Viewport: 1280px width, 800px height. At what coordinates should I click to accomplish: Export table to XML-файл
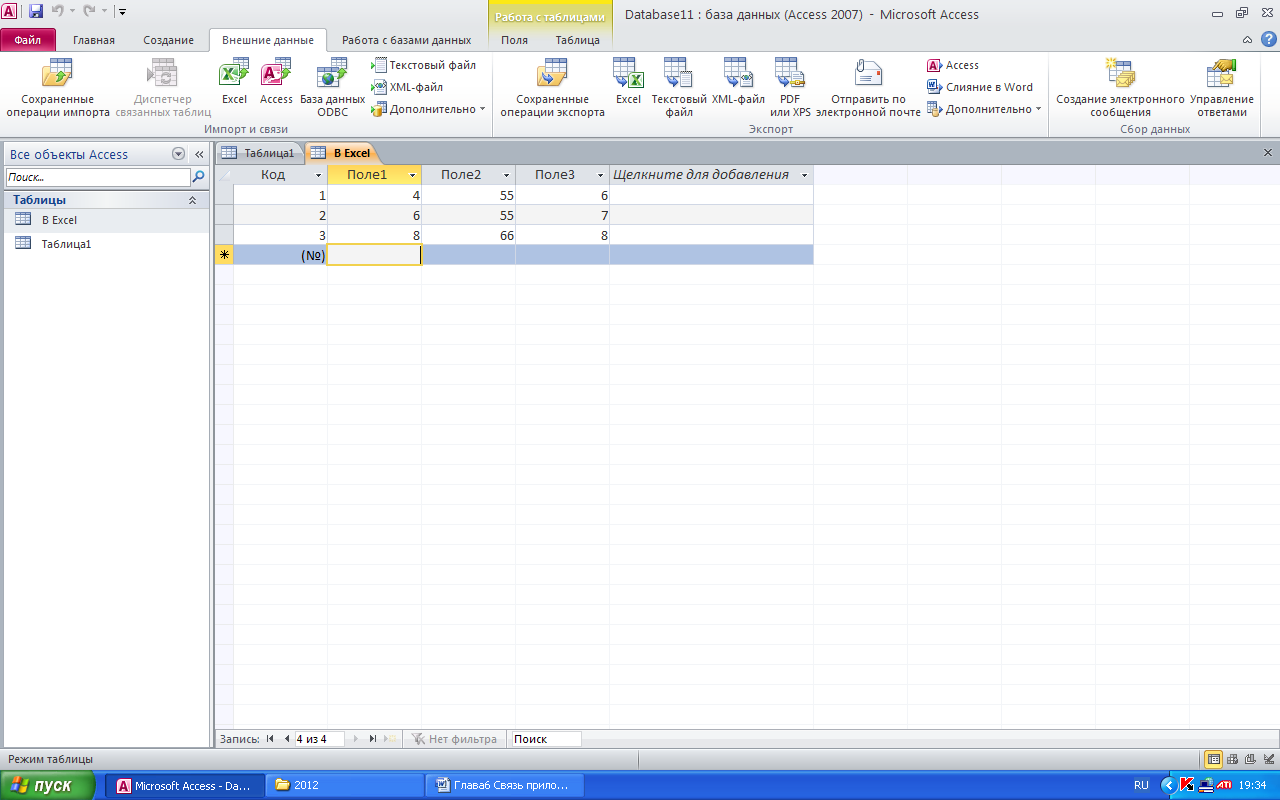tap(738, 81)
